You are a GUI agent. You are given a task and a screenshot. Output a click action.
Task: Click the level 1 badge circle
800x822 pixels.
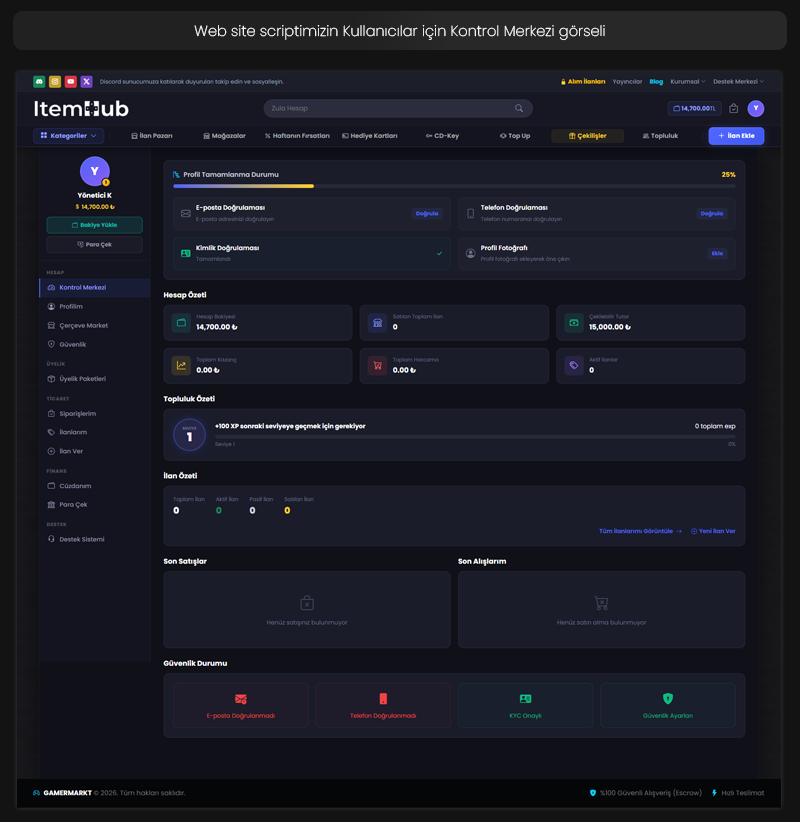pos(189,435)
